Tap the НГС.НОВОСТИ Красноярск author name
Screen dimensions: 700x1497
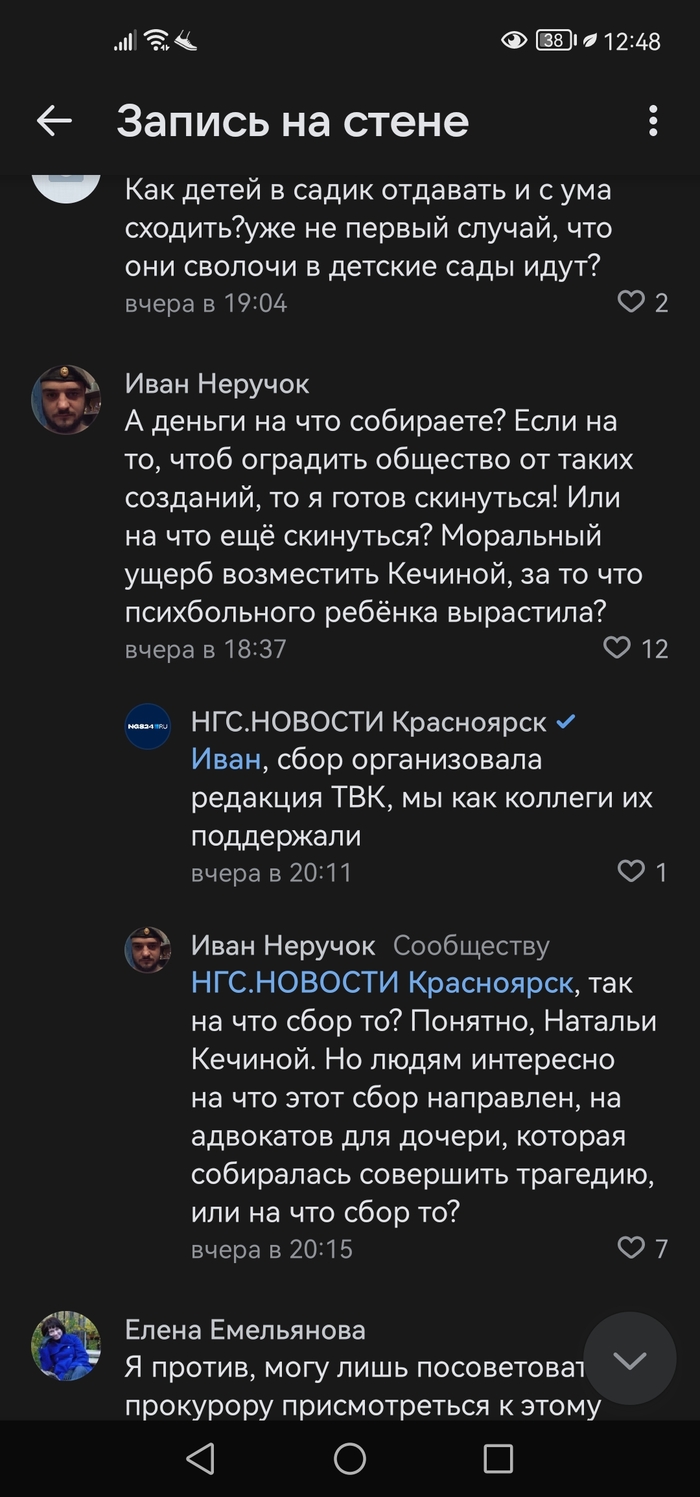click(368, 722)
